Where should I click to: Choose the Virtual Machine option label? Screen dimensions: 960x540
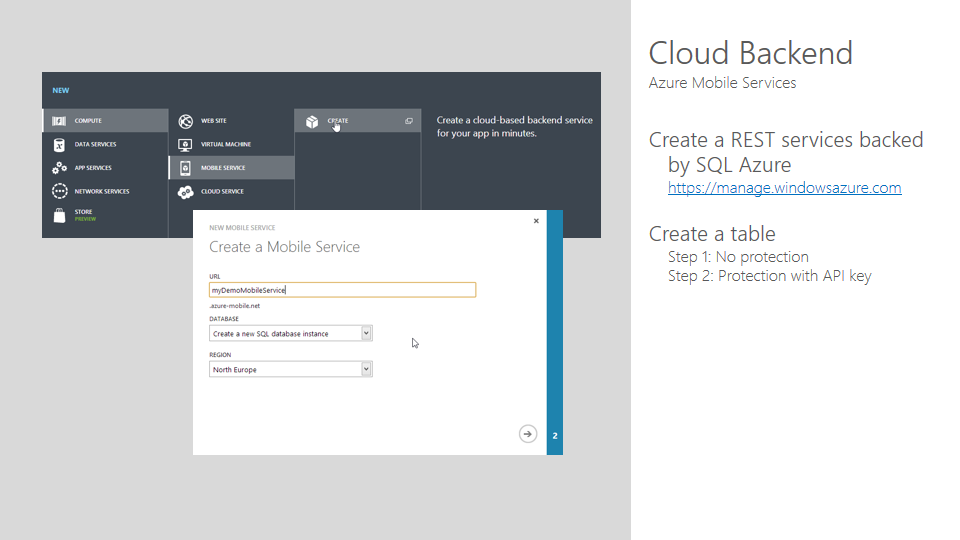coord(226,144)
